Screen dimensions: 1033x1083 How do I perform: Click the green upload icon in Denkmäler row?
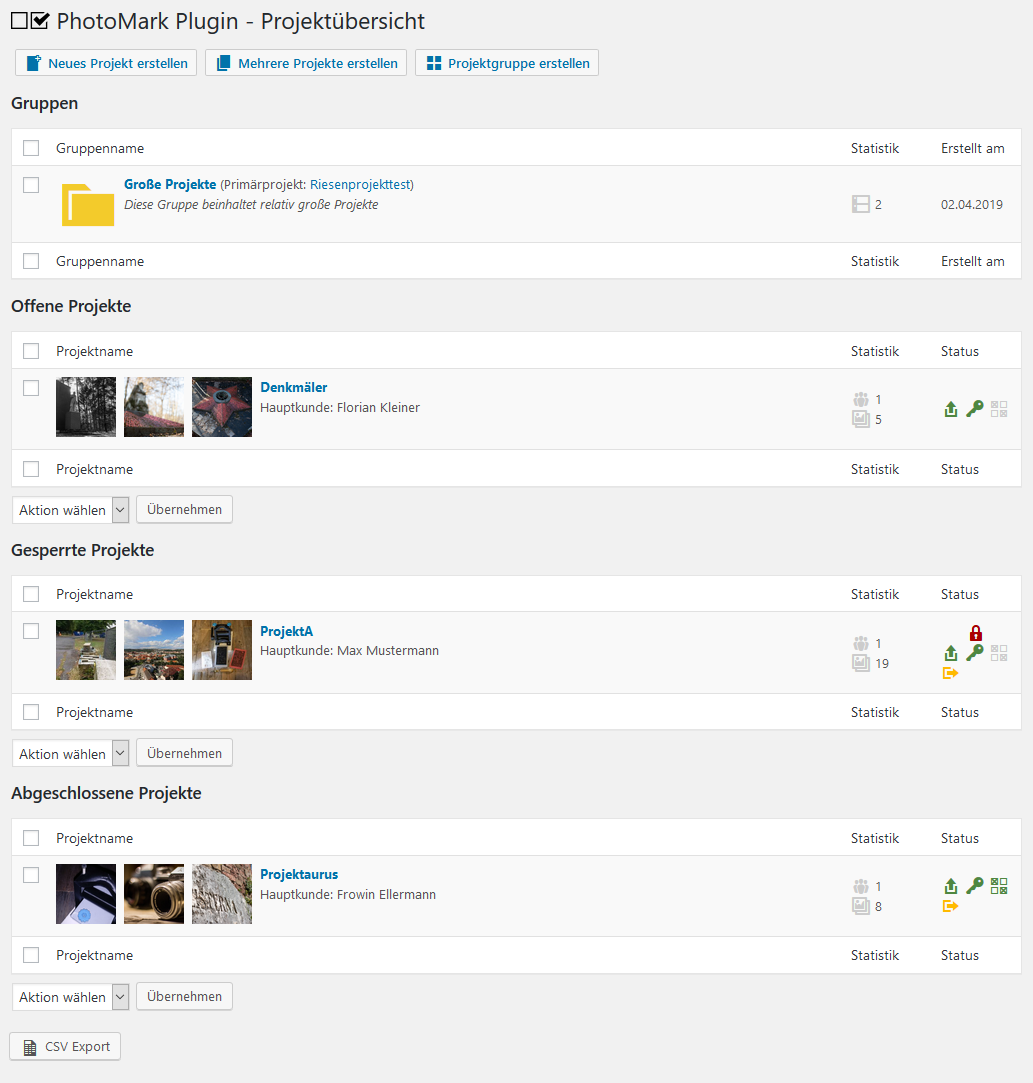click(x=951, y=409)
